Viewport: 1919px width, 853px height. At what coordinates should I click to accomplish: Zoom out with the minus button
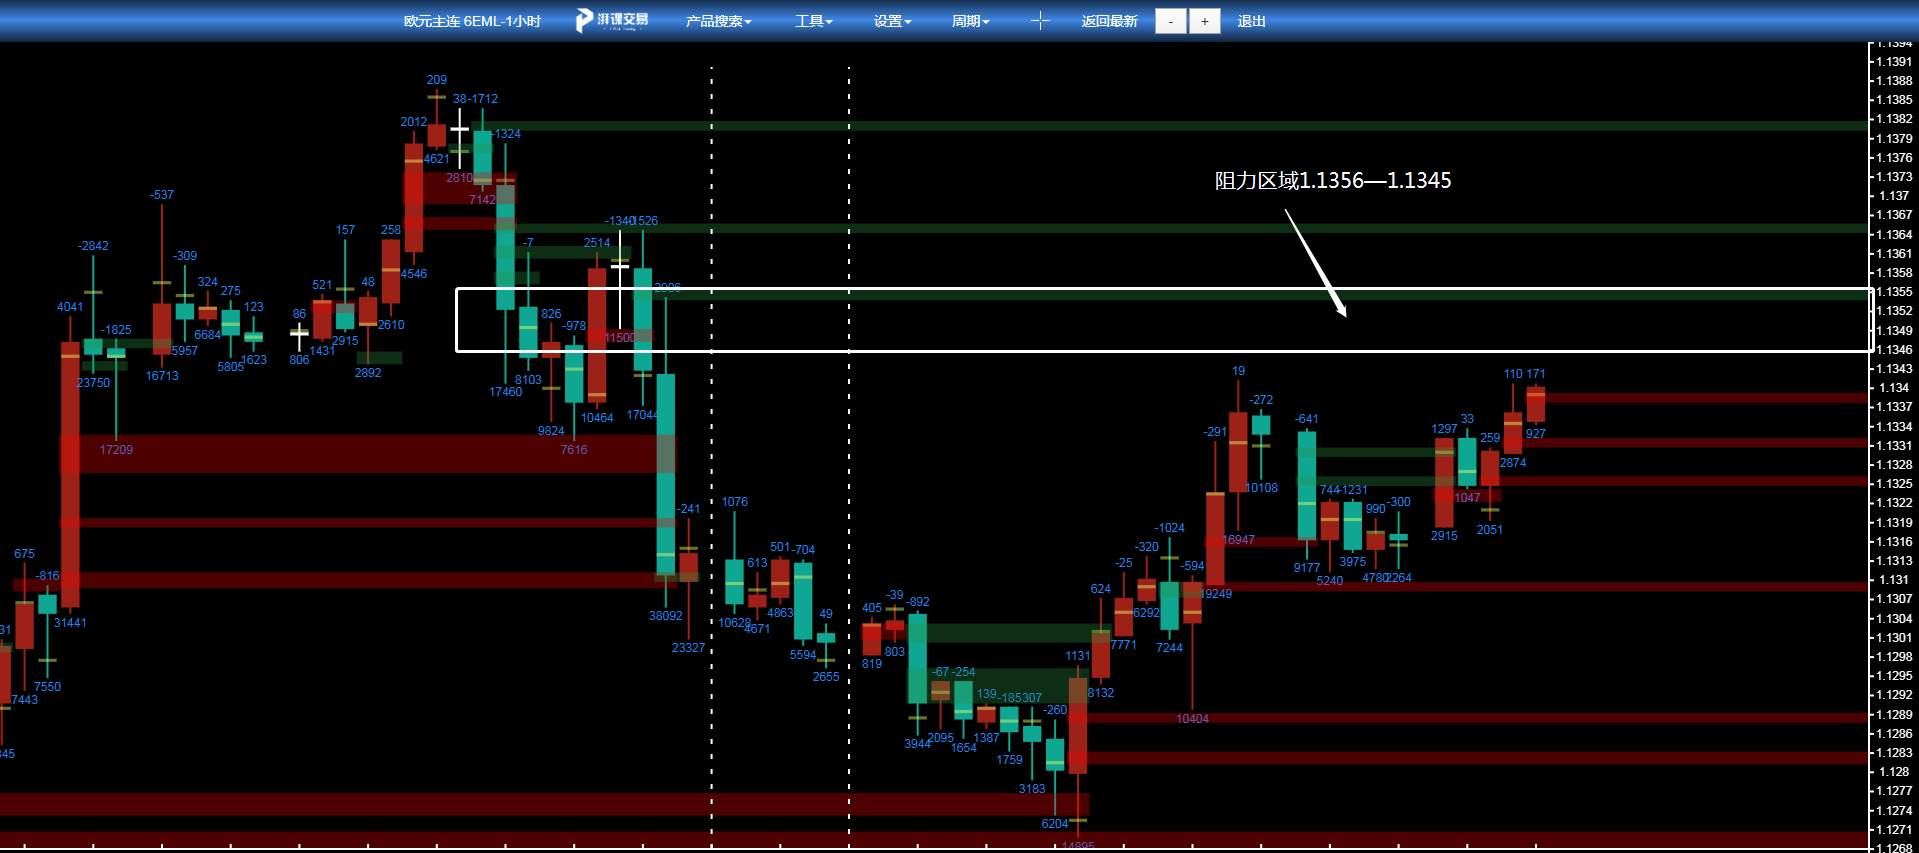(1171, 21)
